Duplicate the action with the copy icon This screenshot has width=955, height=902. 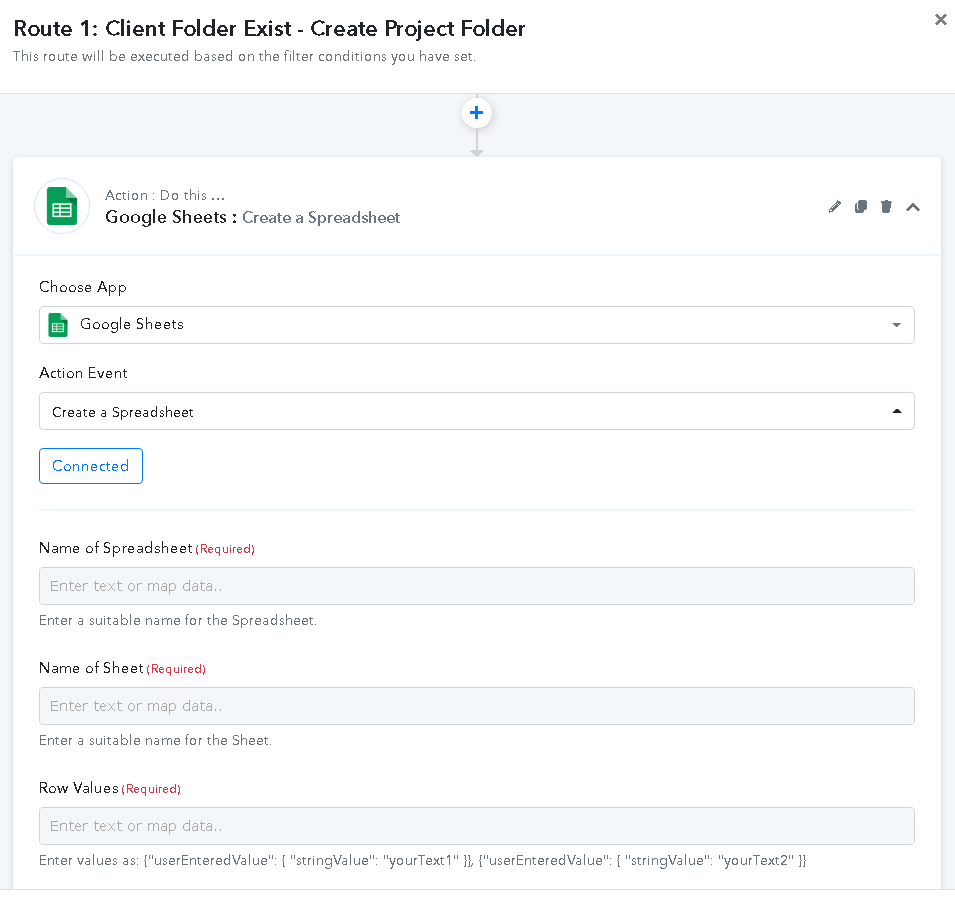(x=861, y=206)
